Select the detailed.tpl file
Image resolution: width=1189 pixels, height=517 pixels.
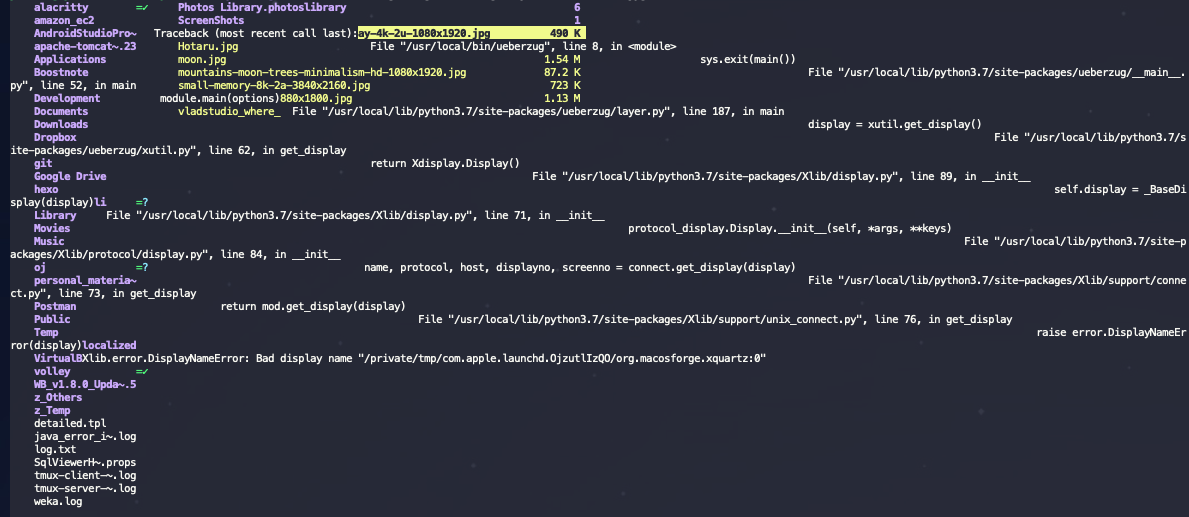pos(71,424)
